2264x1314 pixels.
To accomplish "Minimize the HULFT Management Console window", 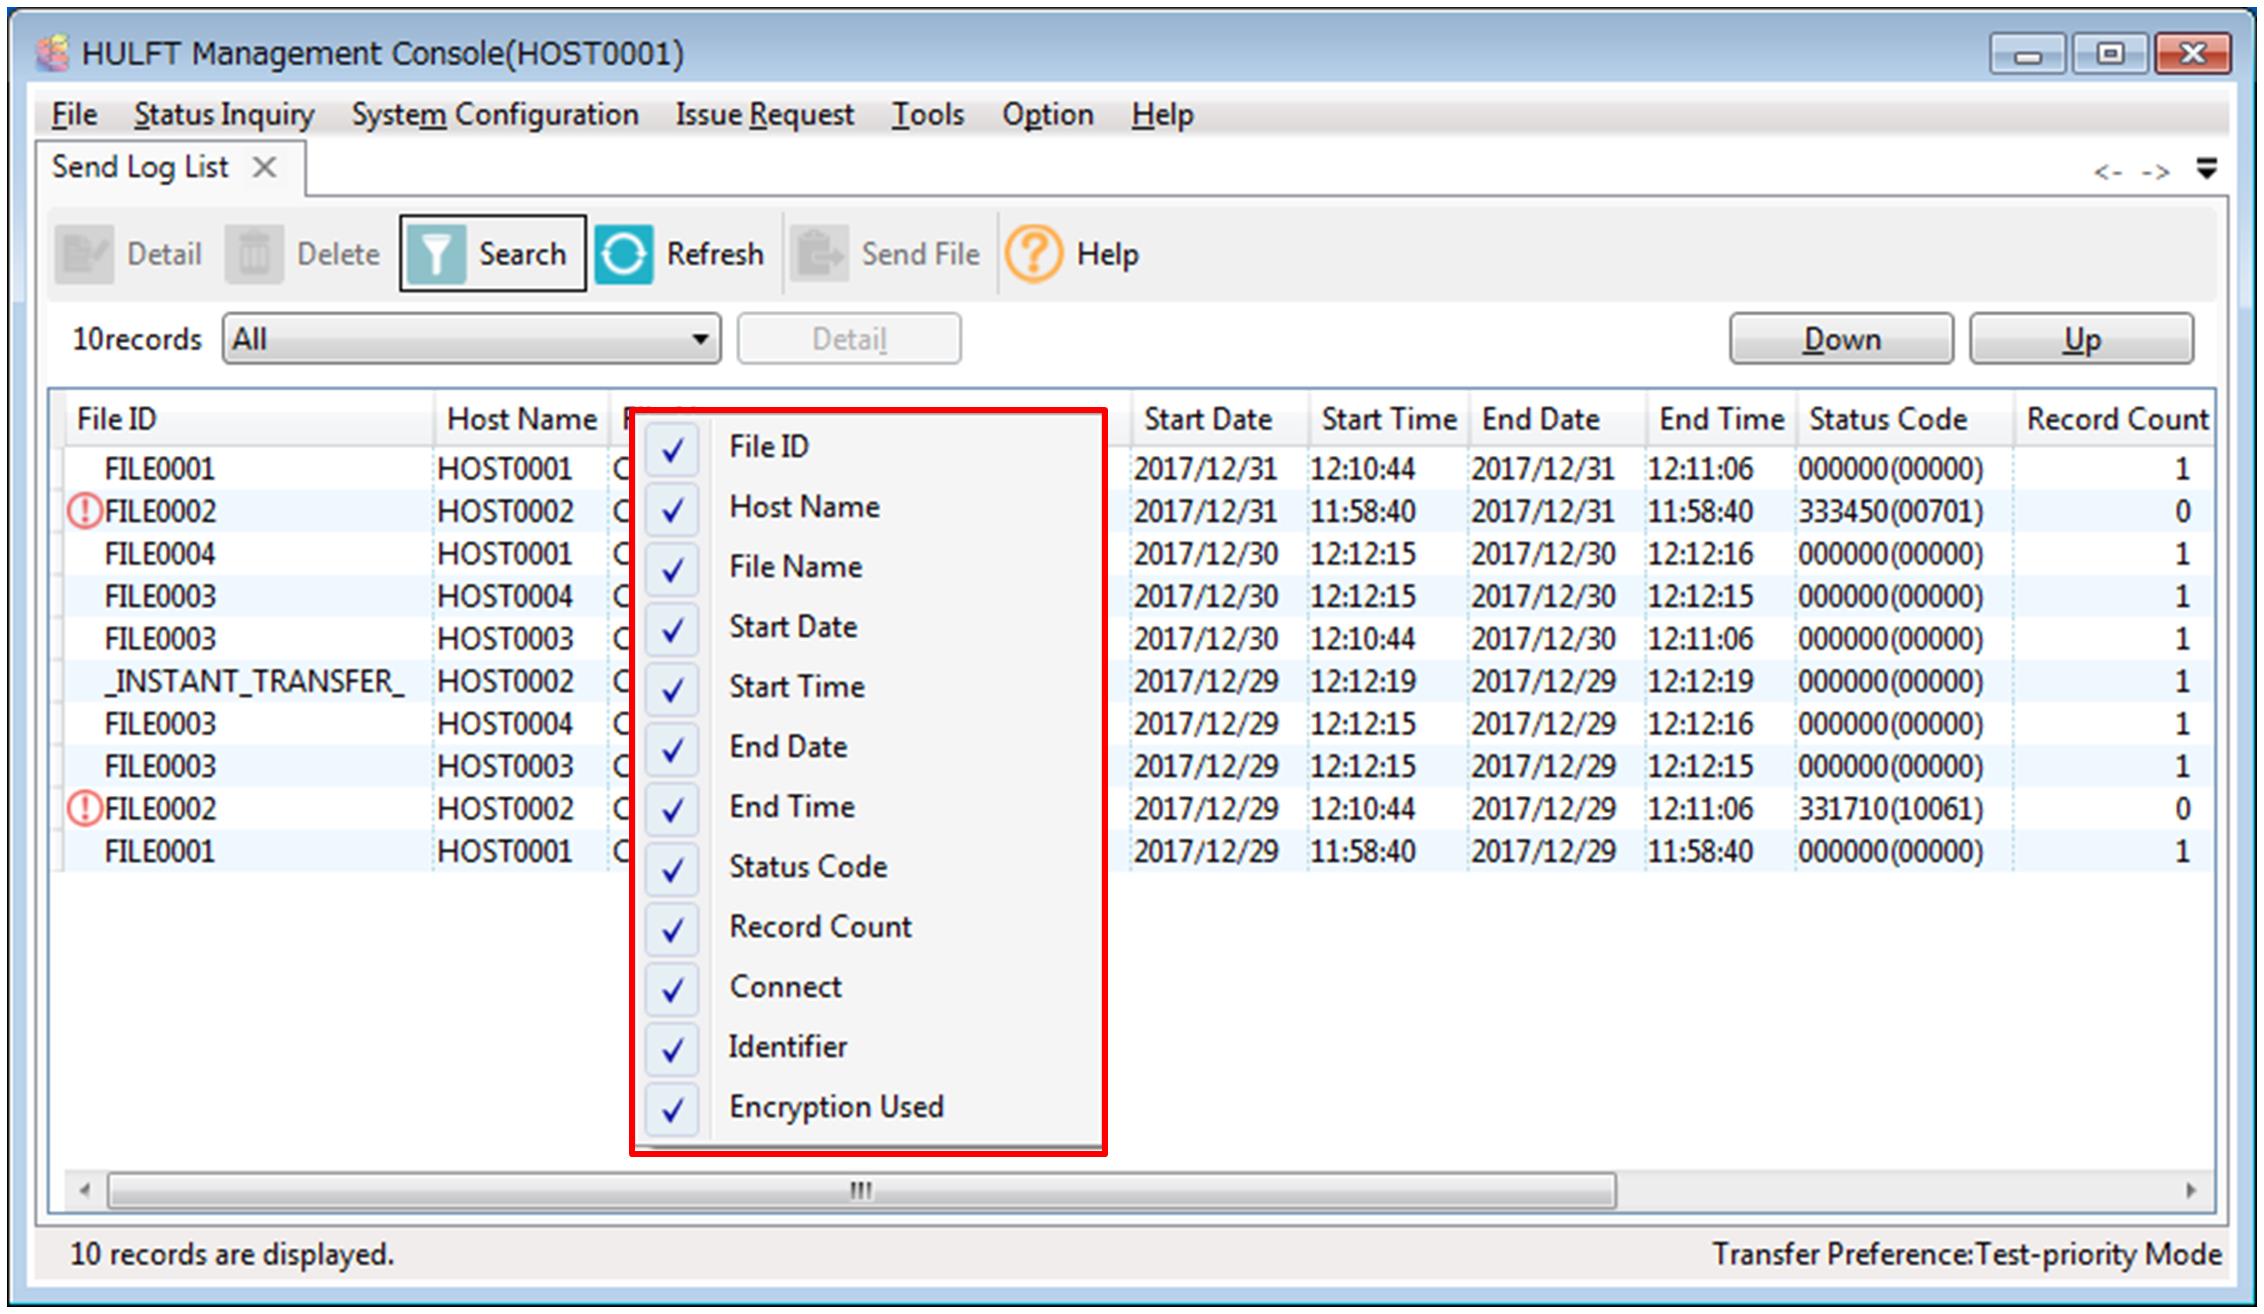I will tap(2027, 55).
